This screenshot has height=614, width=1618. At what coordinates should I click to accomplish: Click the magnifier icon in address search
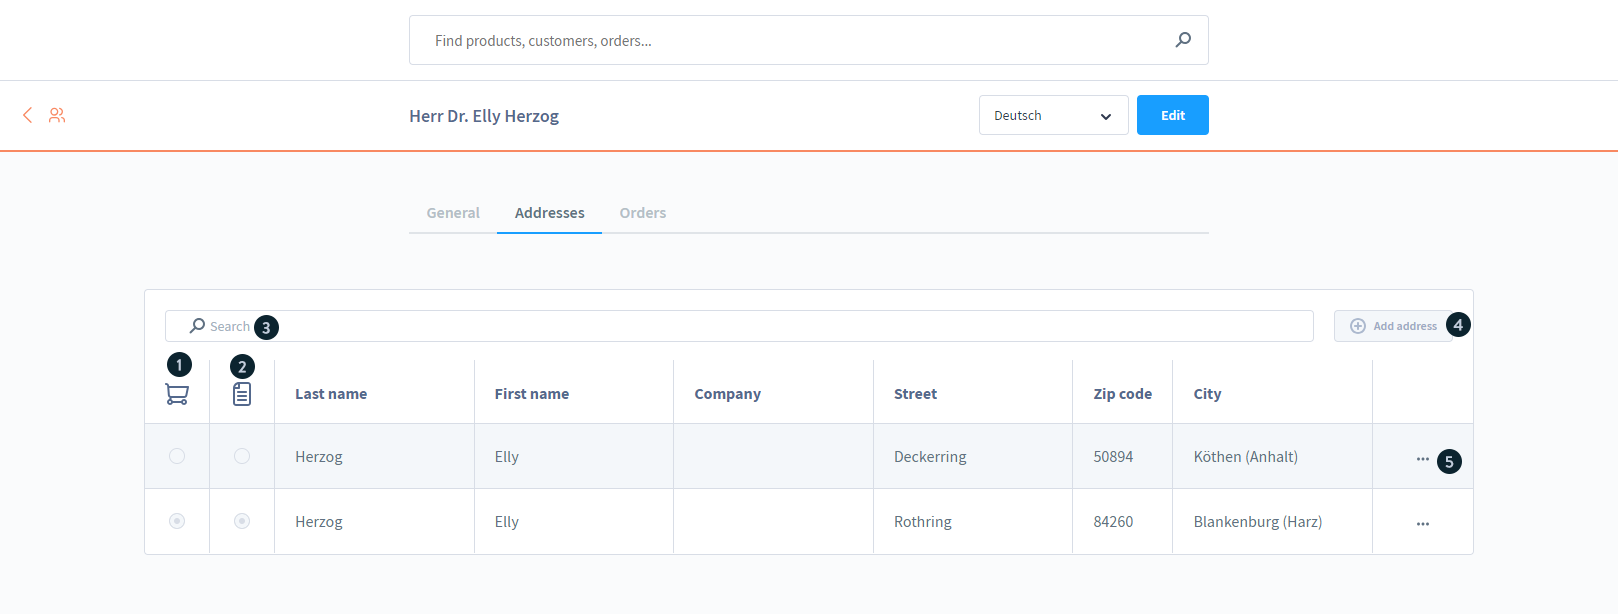tap(197, 326)
